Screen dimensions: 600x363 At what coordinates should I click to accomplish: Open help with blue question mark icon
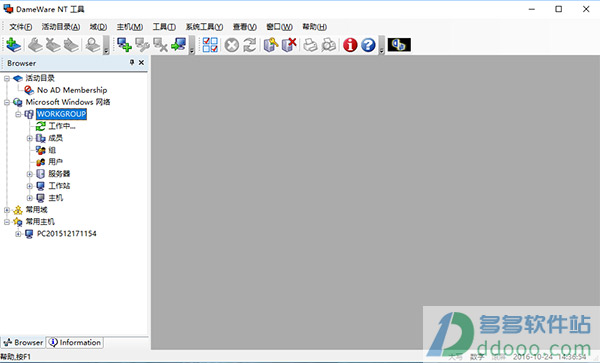click(x=368, y=45)
